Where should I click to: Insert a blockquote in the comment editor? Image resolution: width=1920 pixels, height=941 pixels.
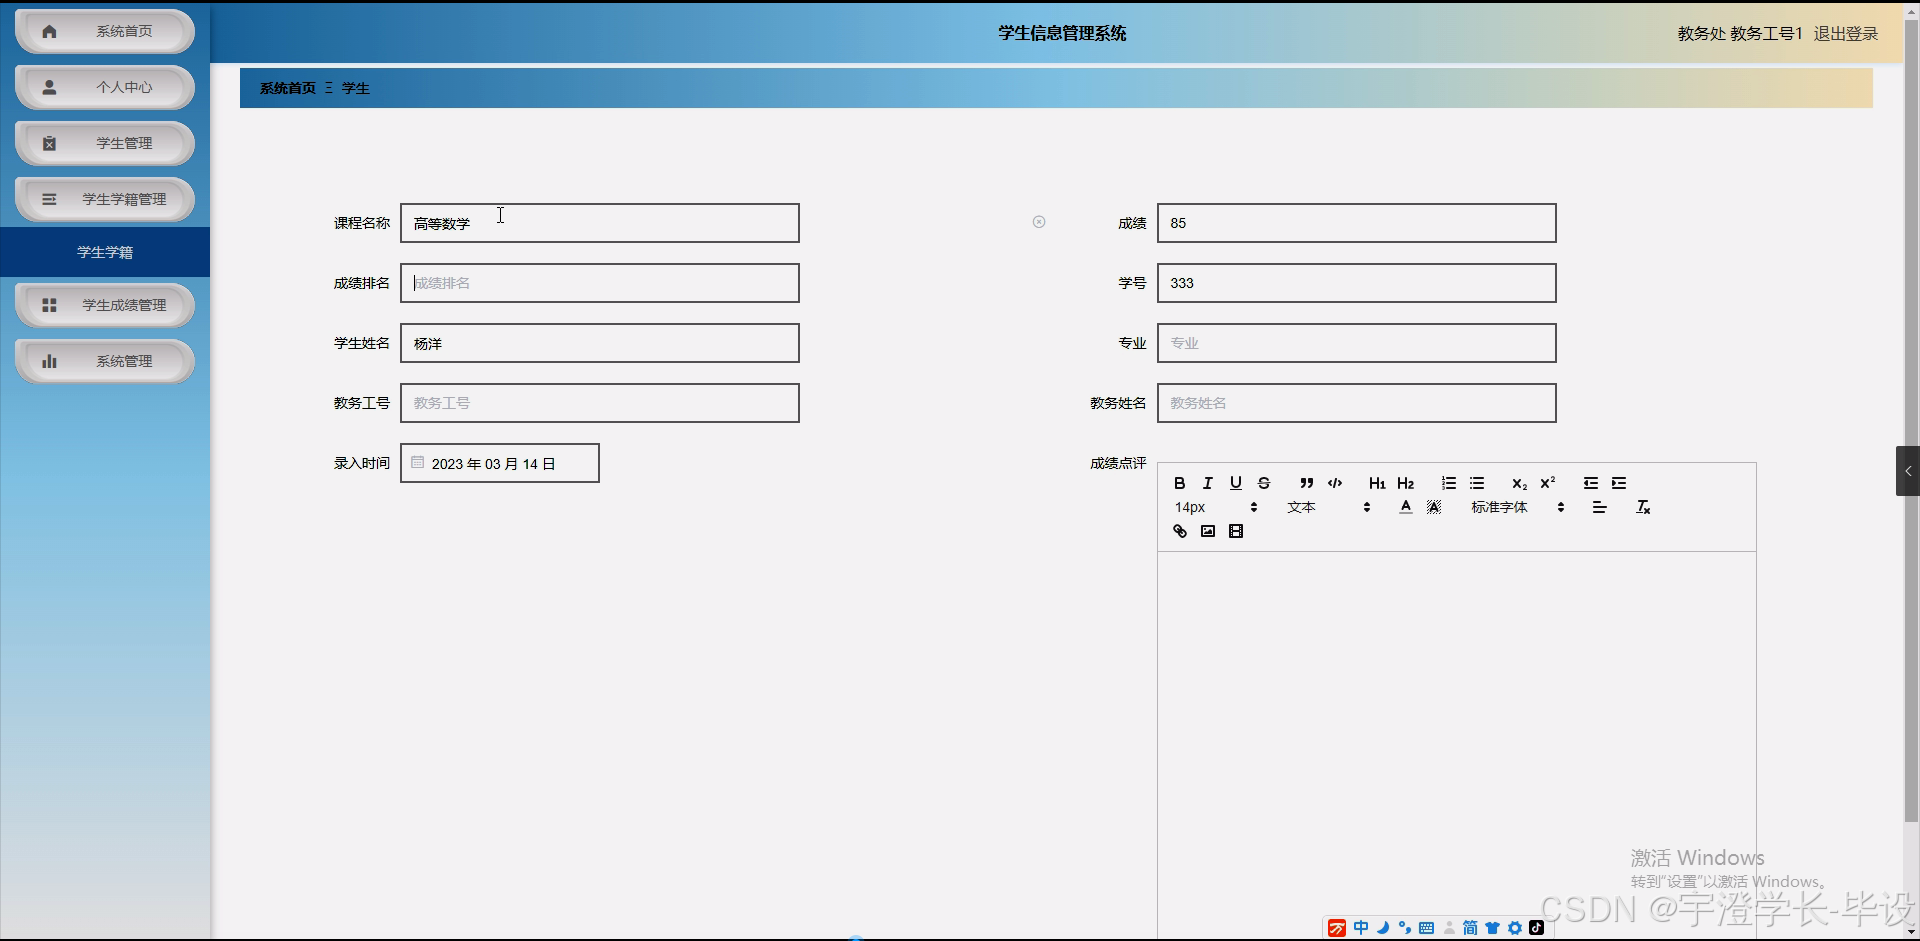tap(1305, 483)
